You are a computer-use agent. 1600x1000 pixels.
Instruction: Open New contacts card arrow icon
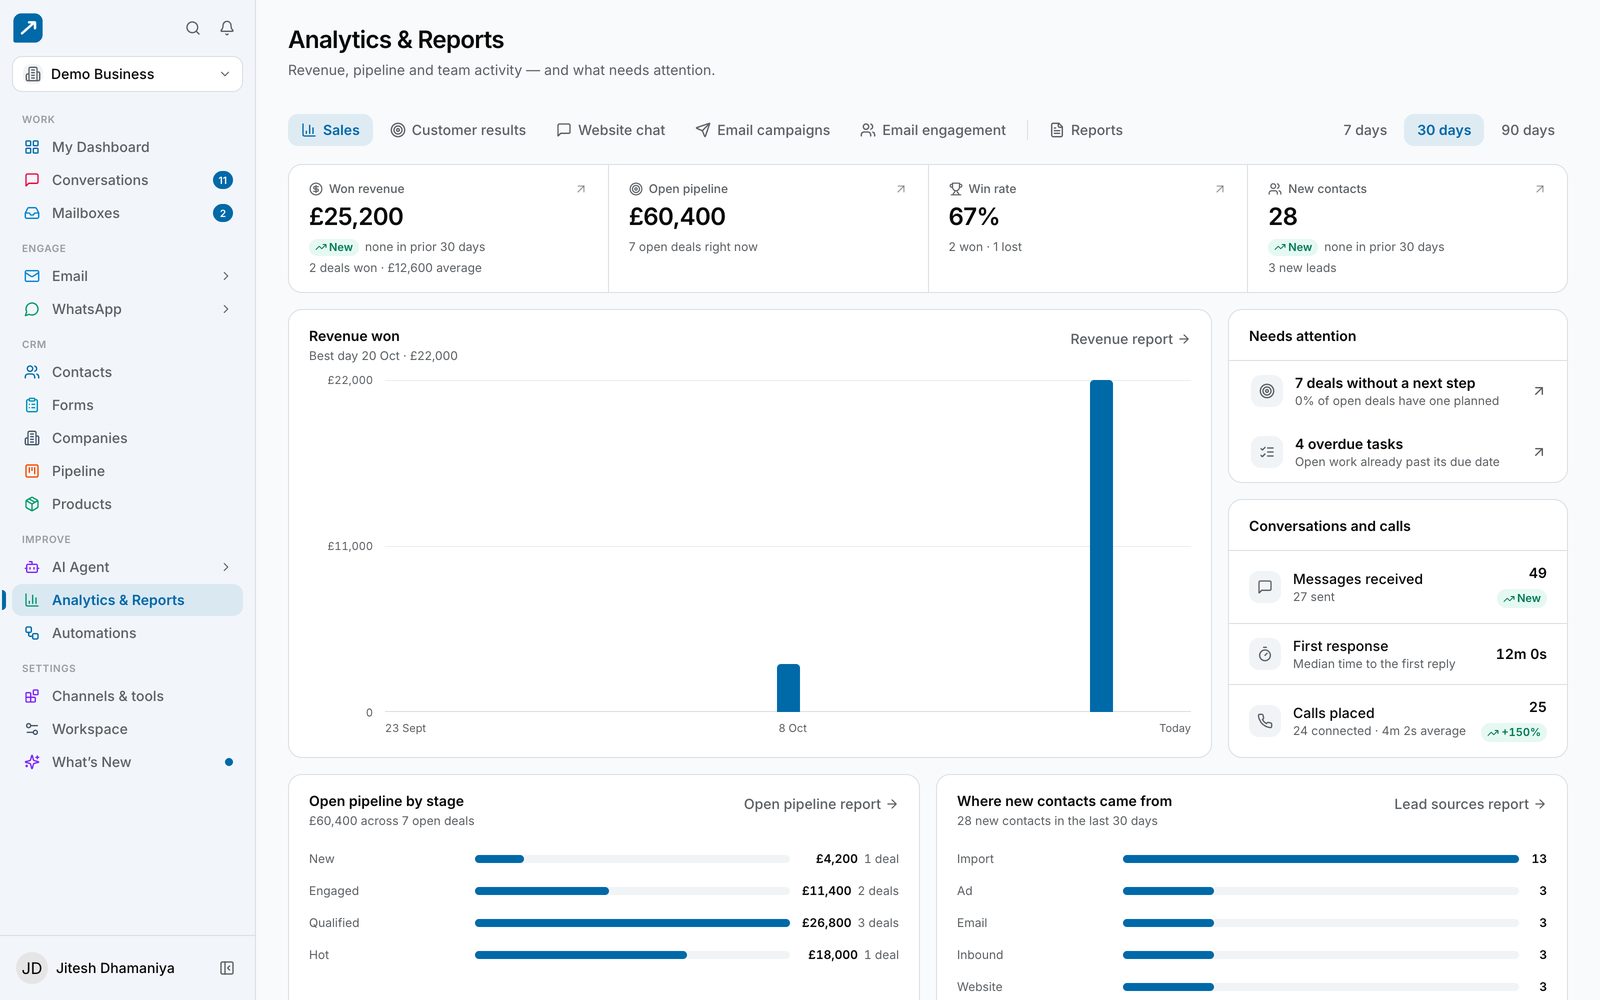[x=1540, y=189]
